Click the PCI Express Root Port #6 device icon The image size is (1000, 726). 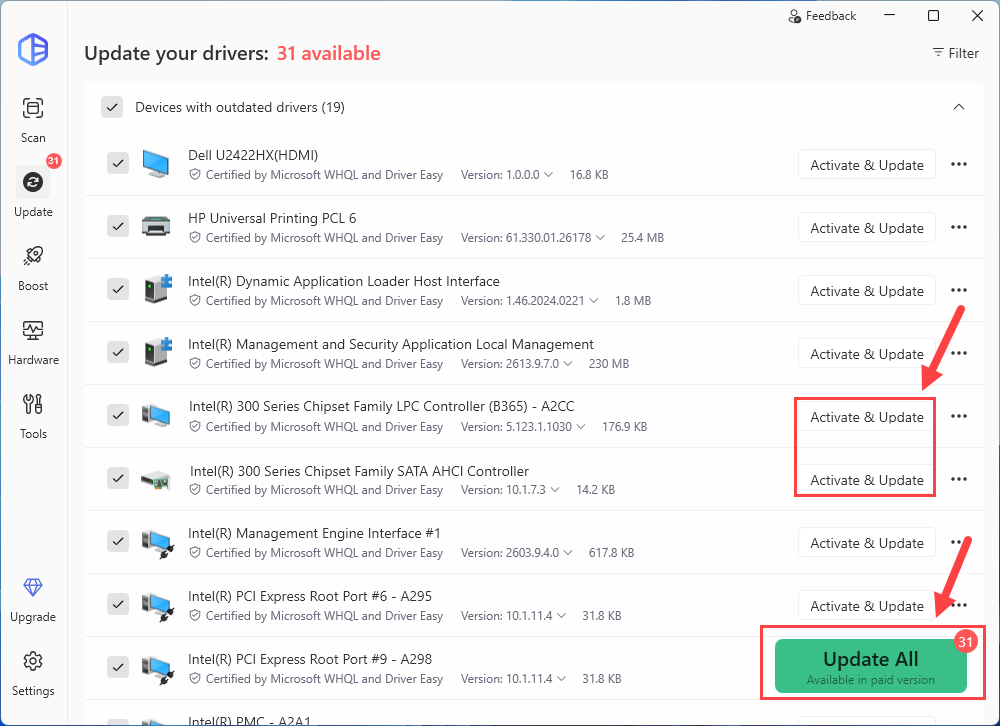click(158, 607)
